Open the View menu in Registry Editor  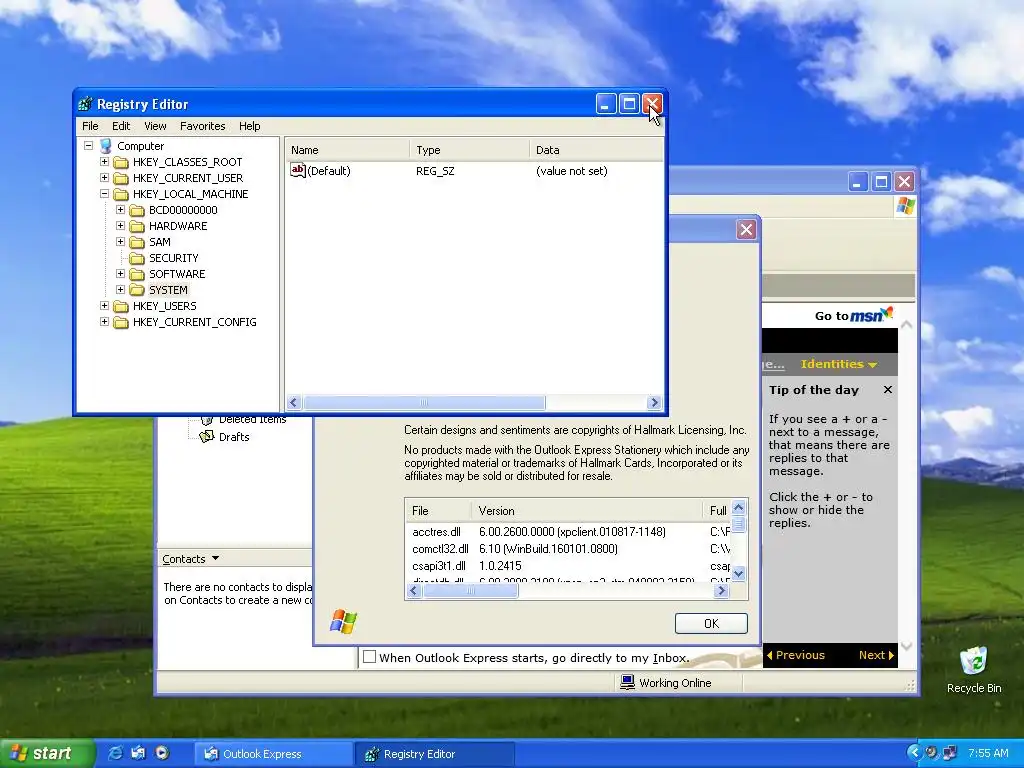tap(155, 126)
